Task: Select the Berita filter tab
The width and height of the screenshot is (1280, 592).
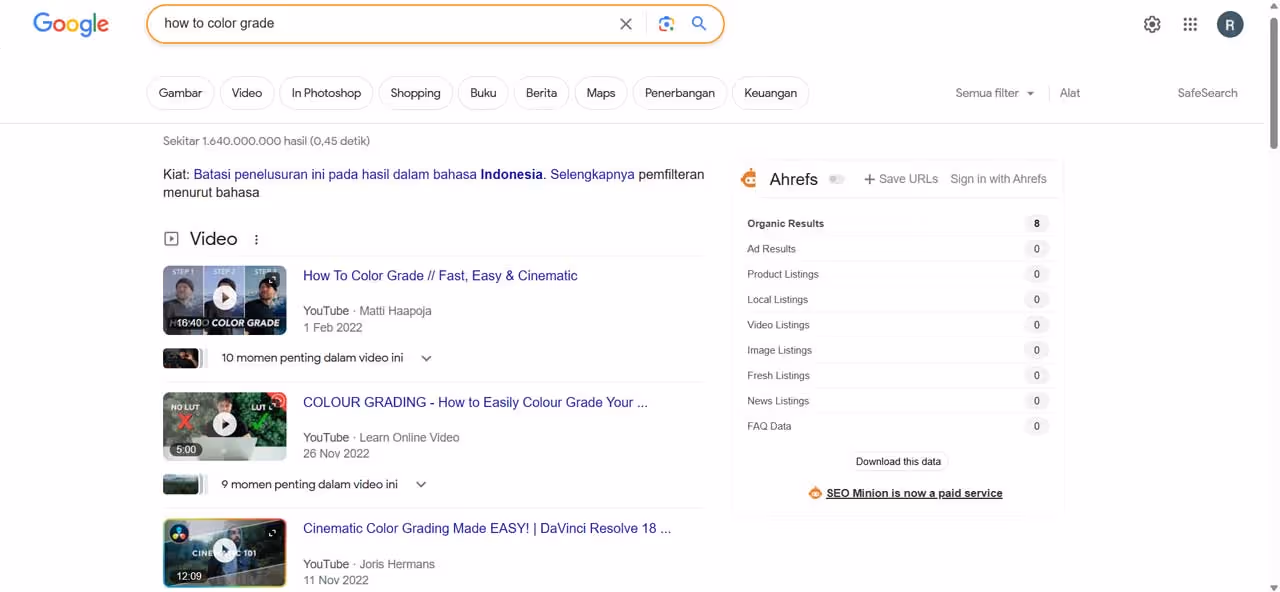Action: [x=541, y=93]
